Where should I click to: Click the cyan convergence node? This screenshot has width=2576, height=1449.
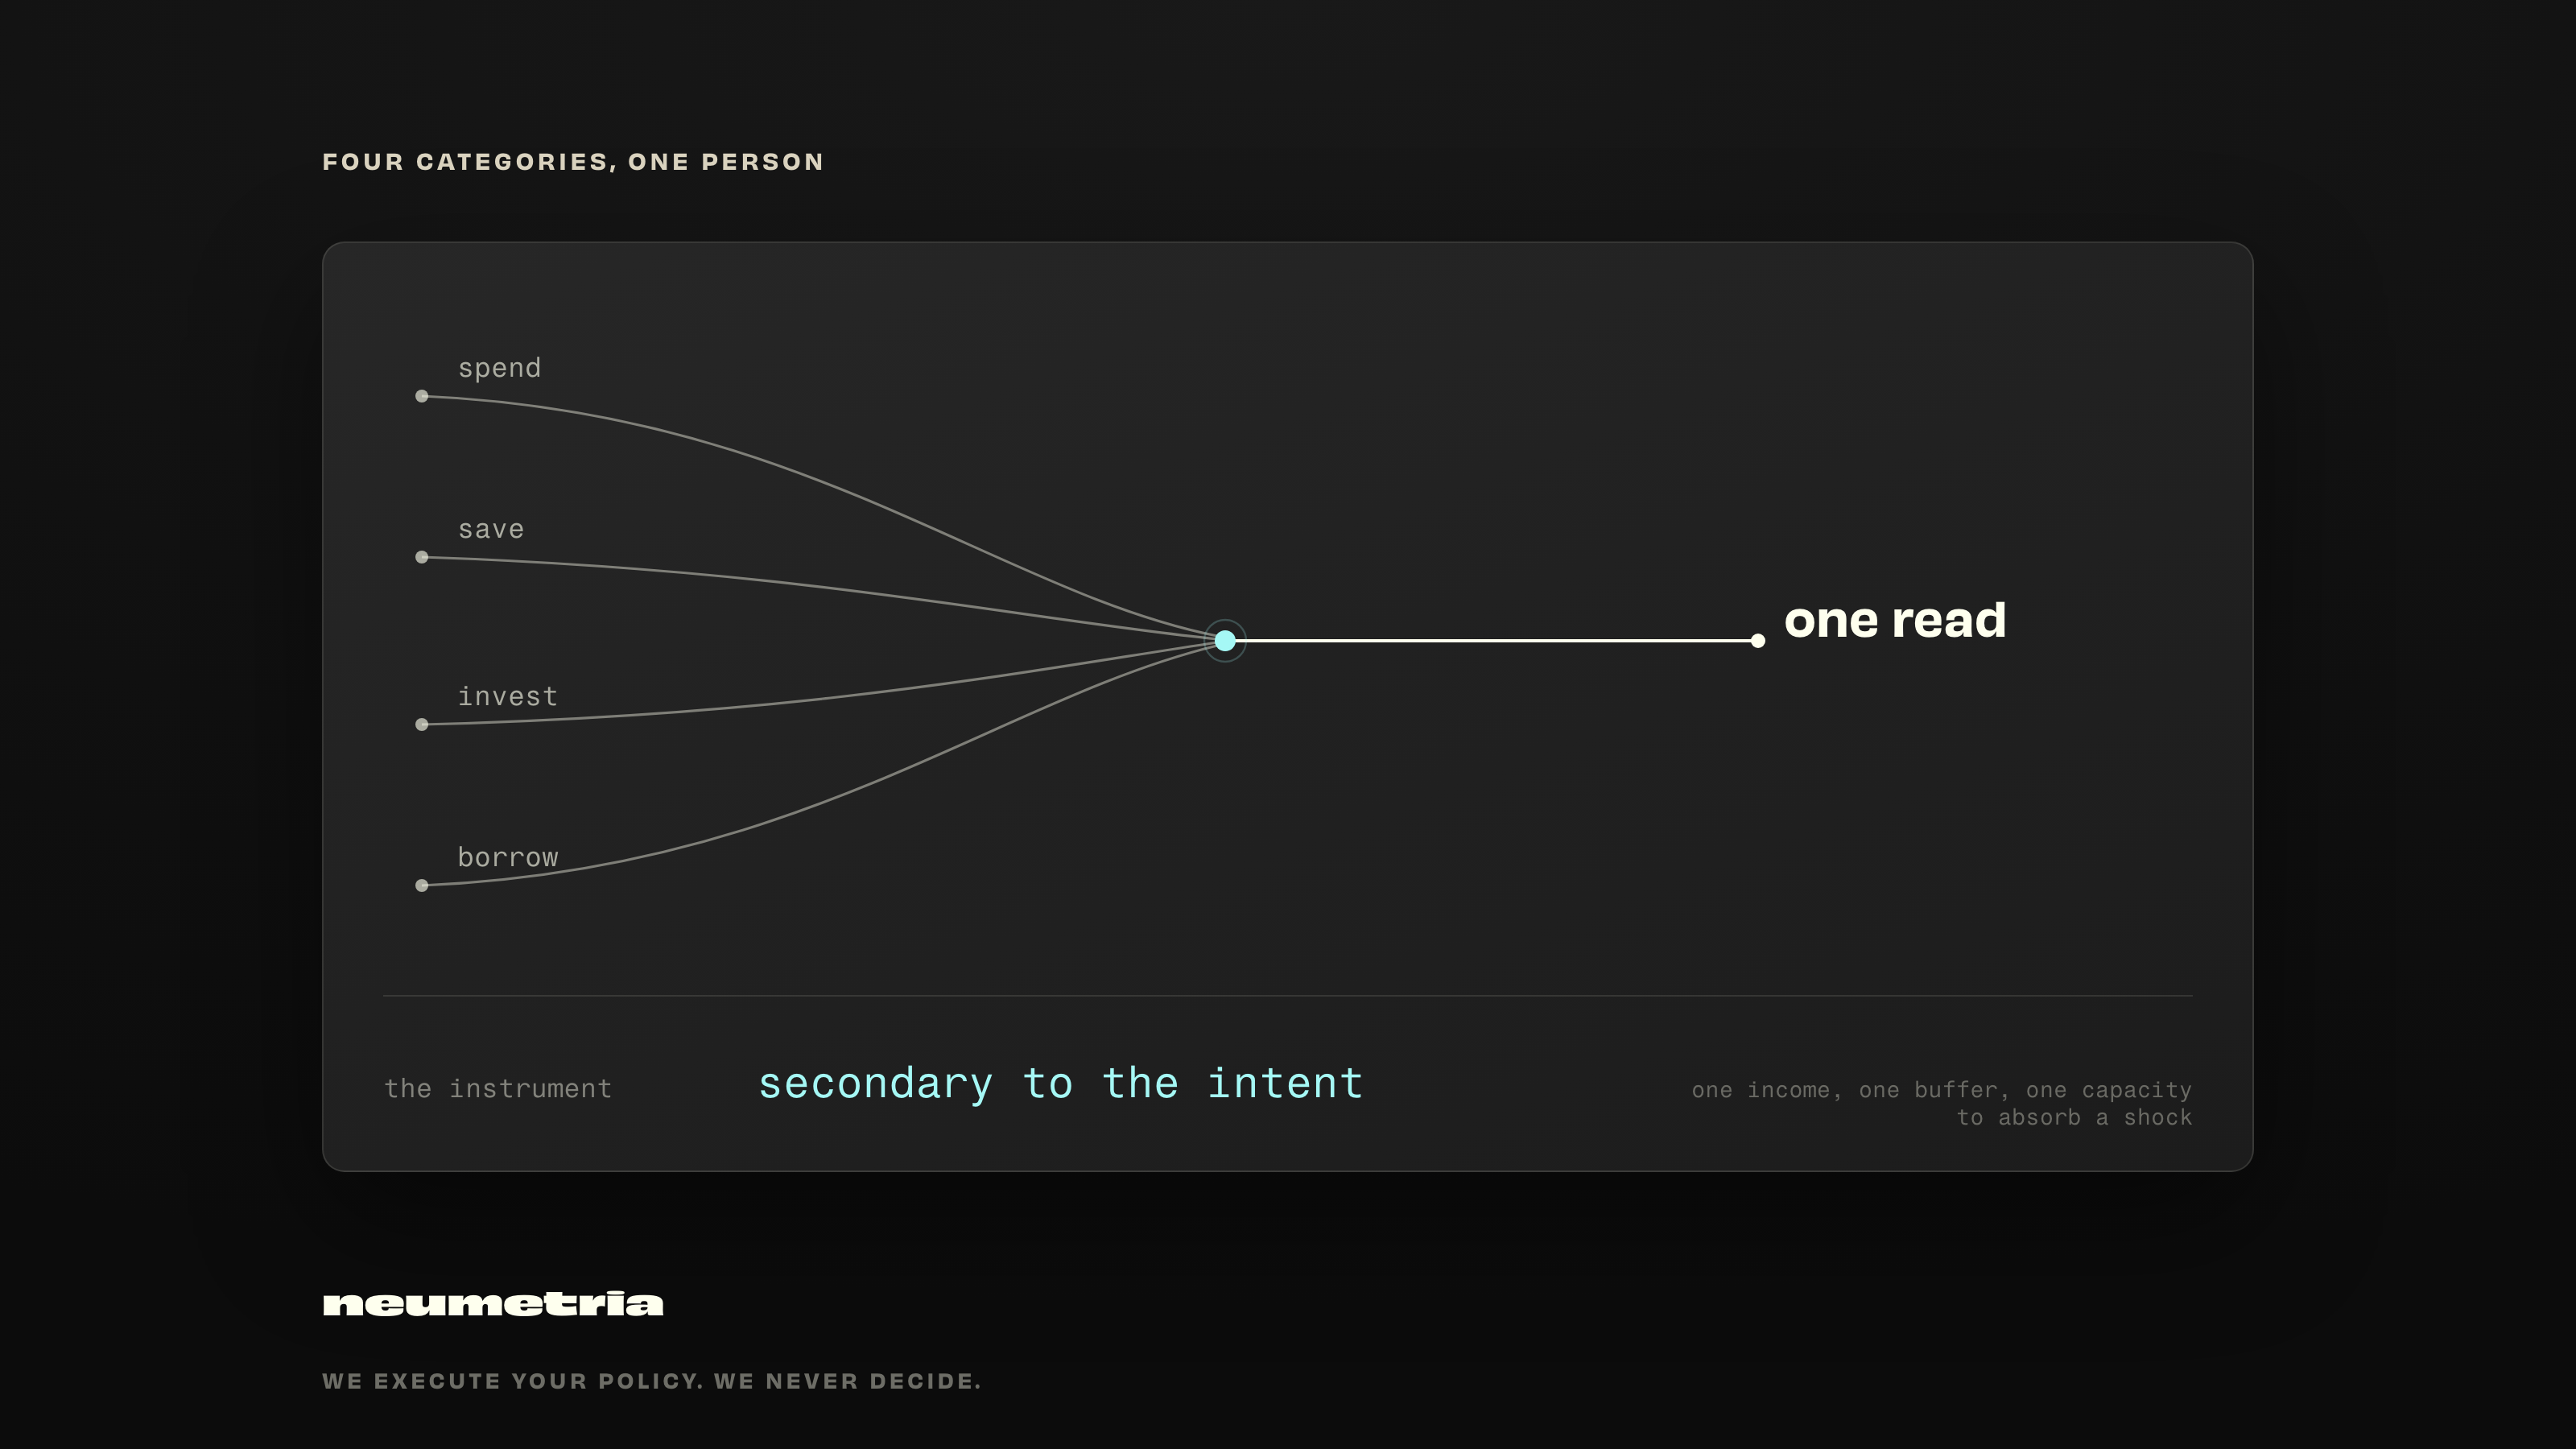click(1225, 641)
